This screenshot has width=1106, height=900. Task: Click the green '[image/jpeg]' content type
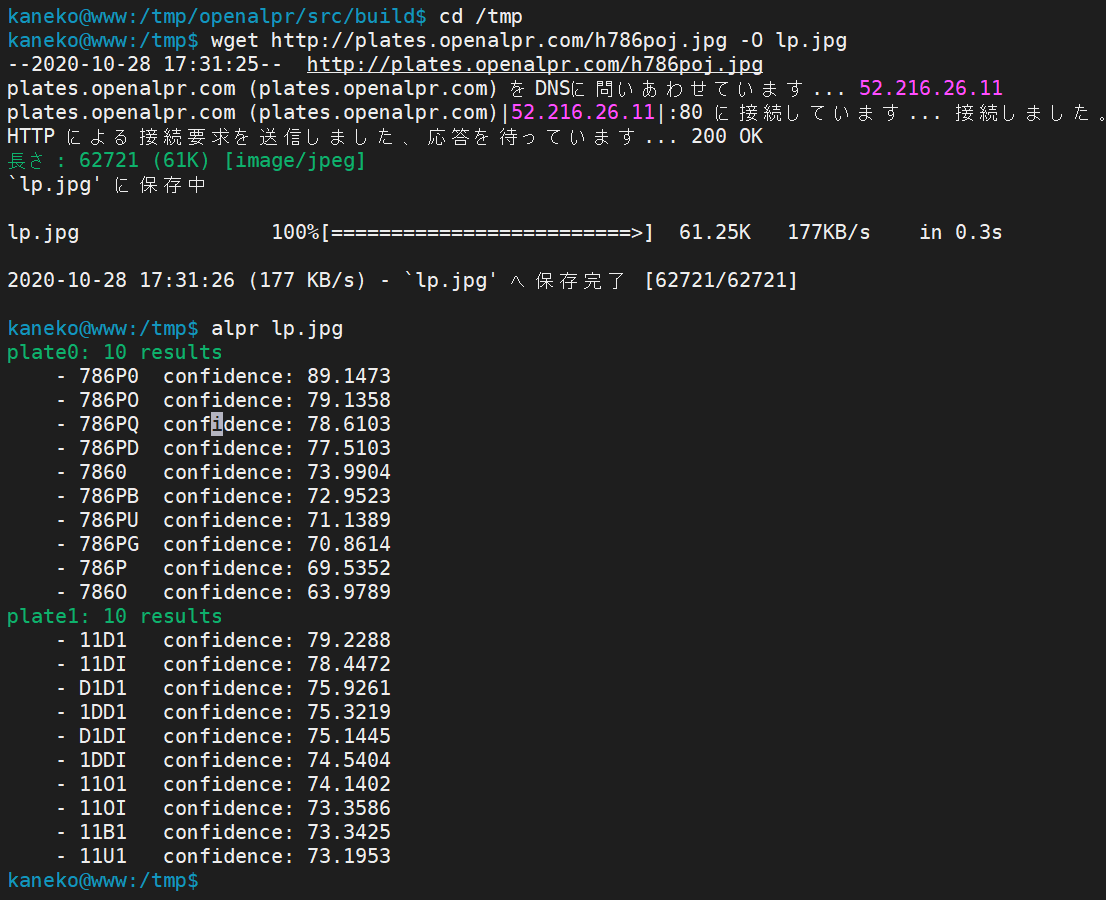click(295, 160)
